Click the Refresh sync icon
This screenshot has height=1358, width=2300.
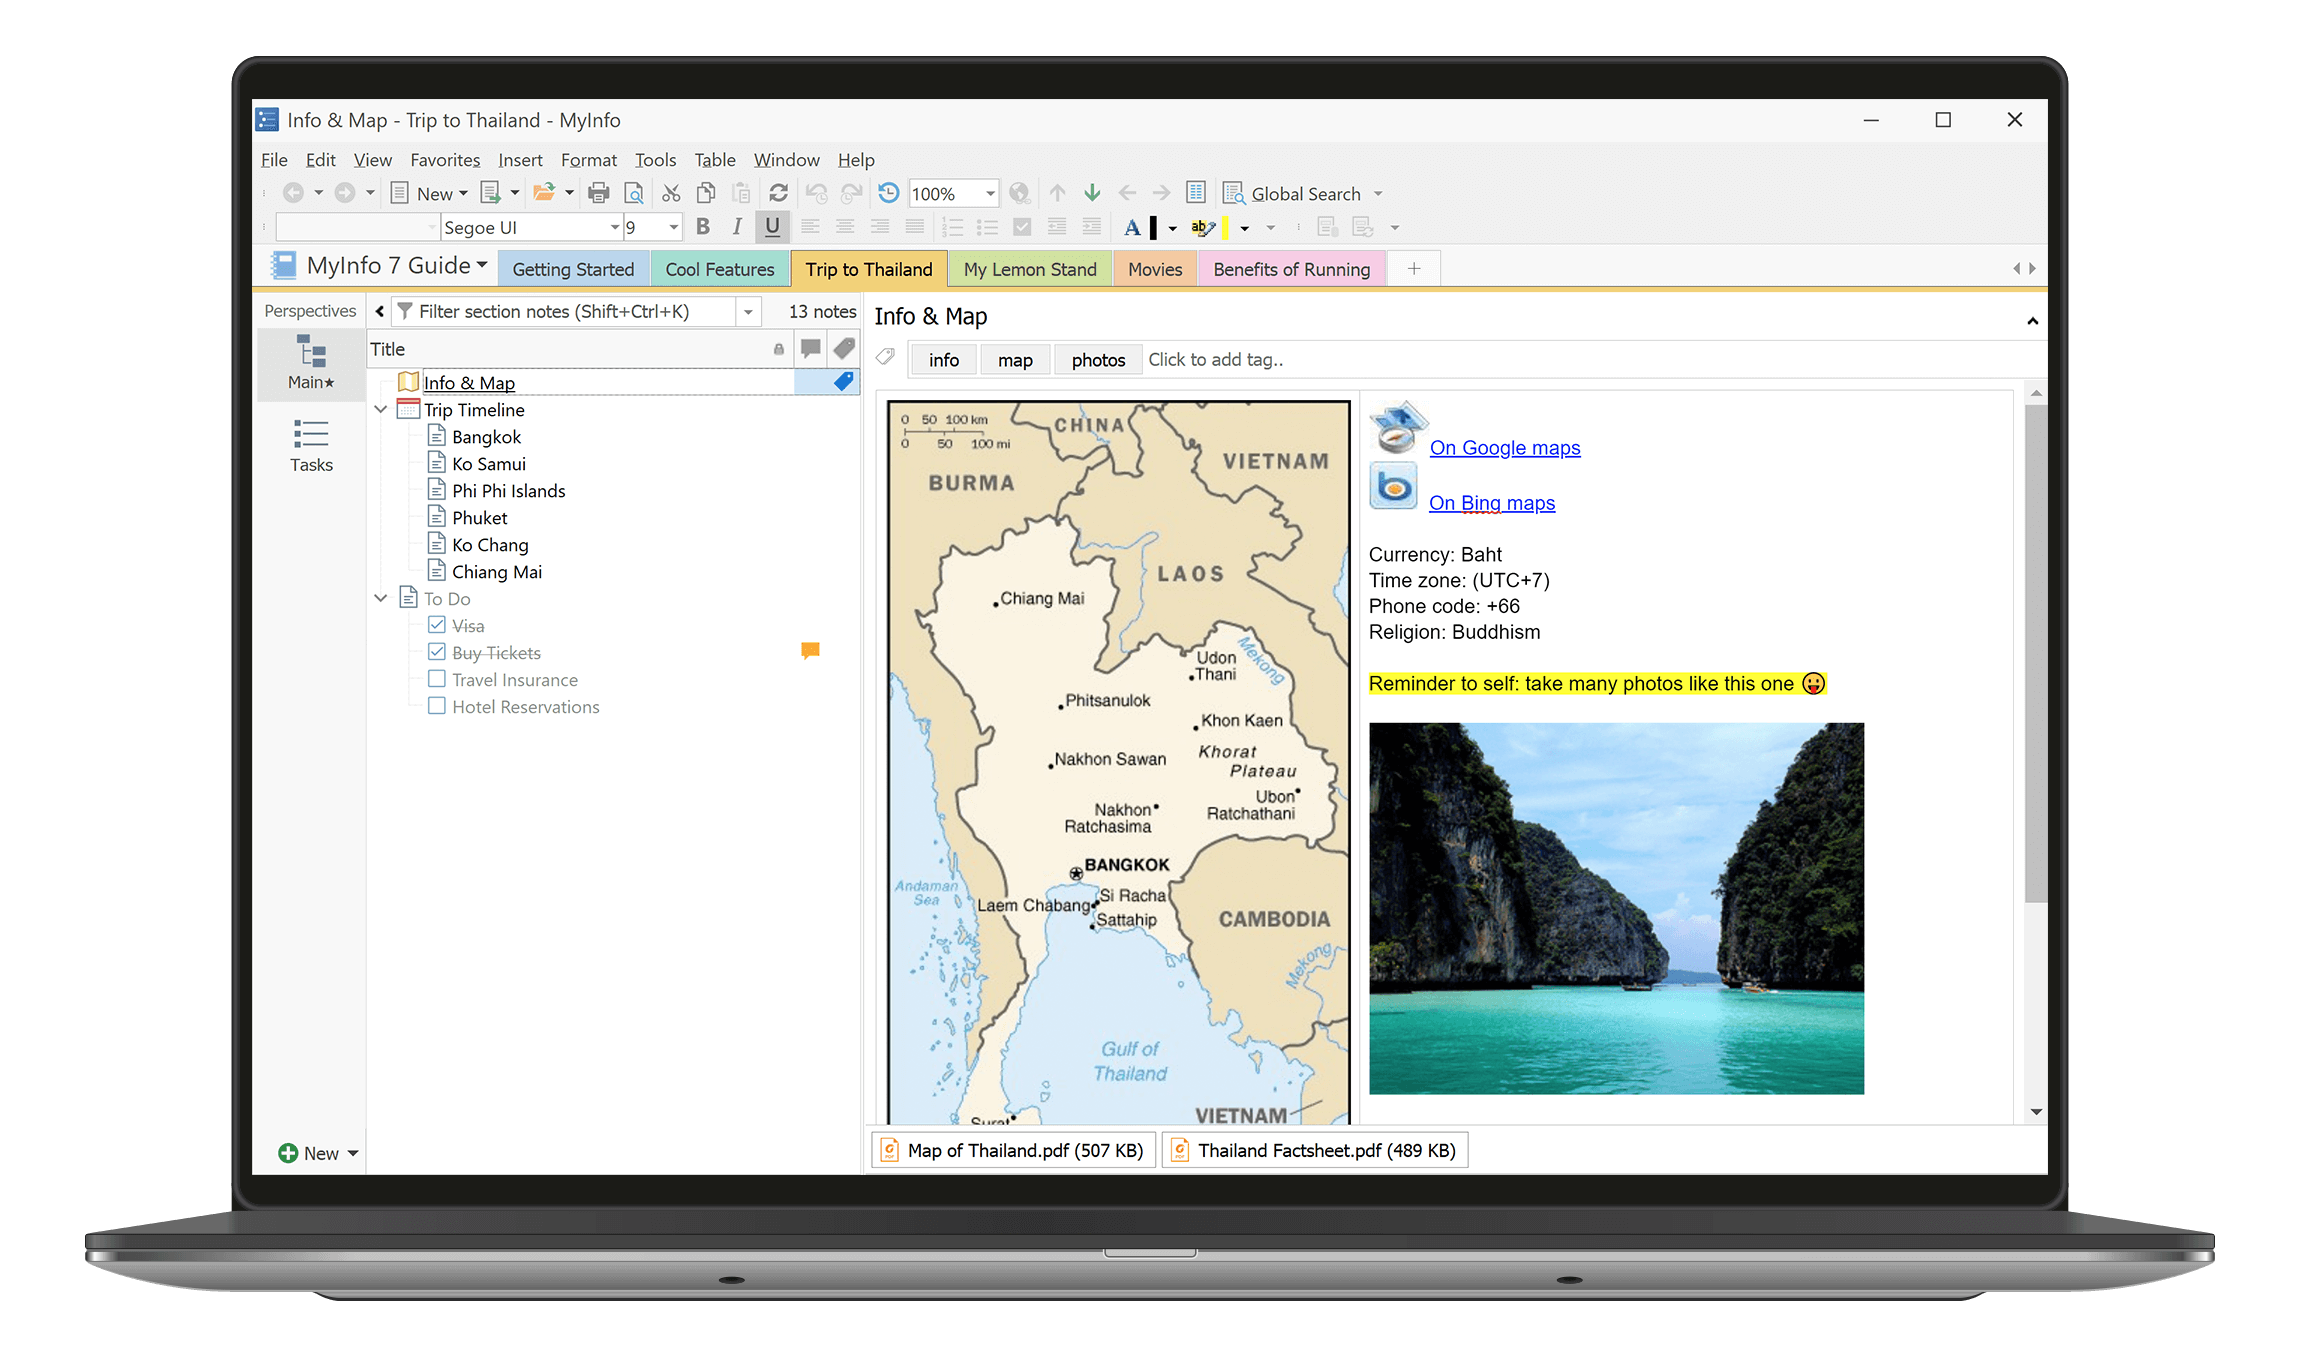[778, 193]
